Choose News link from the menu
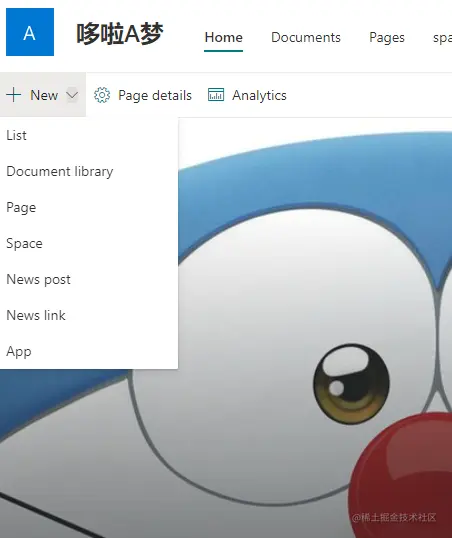 (x=89, y=315)
